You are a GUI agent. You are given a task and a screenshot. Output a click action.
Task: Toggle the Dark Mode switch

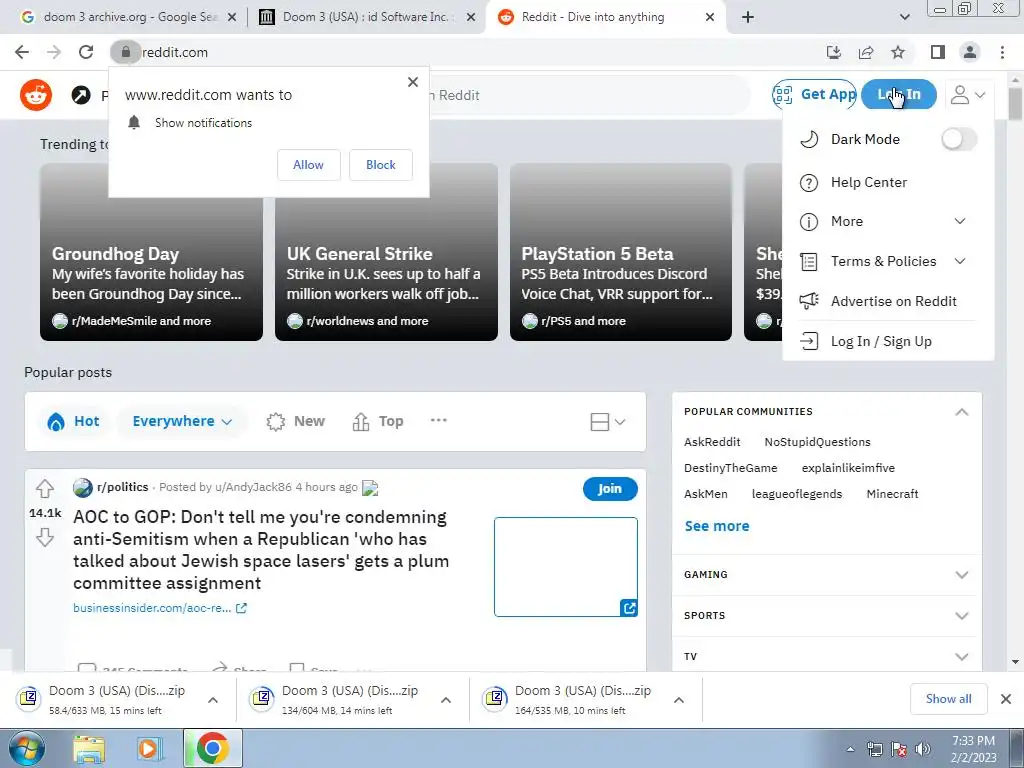pos(958,139)
